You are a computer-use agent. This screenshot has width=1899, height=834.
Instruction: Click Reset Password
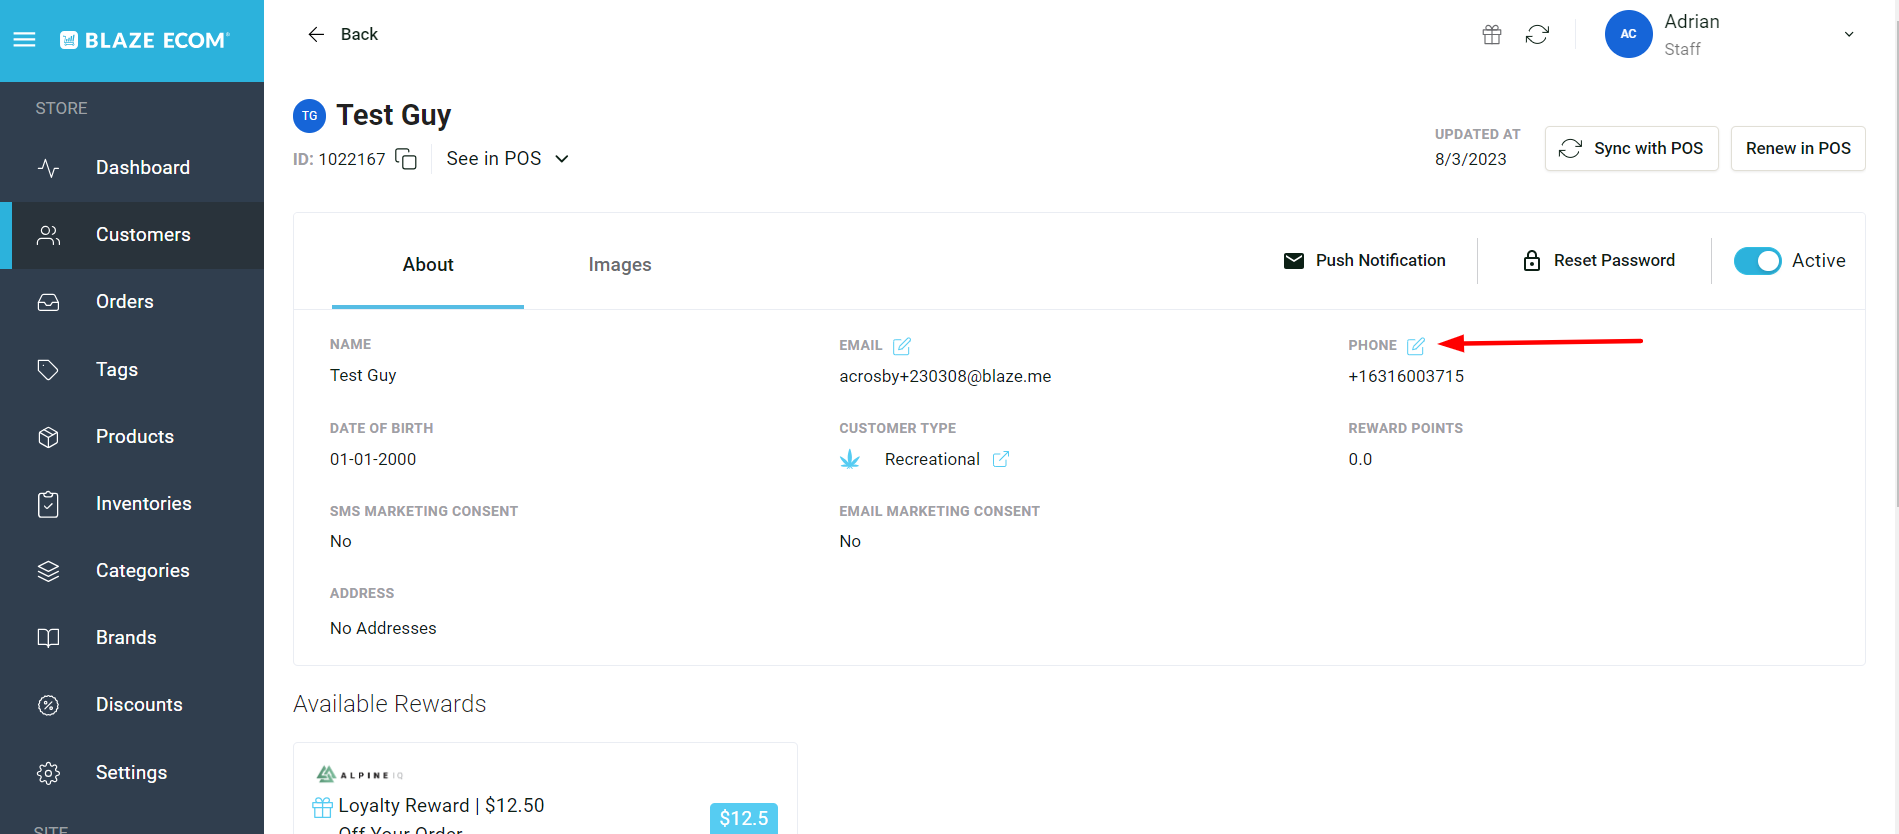(x=1598, y=261)
